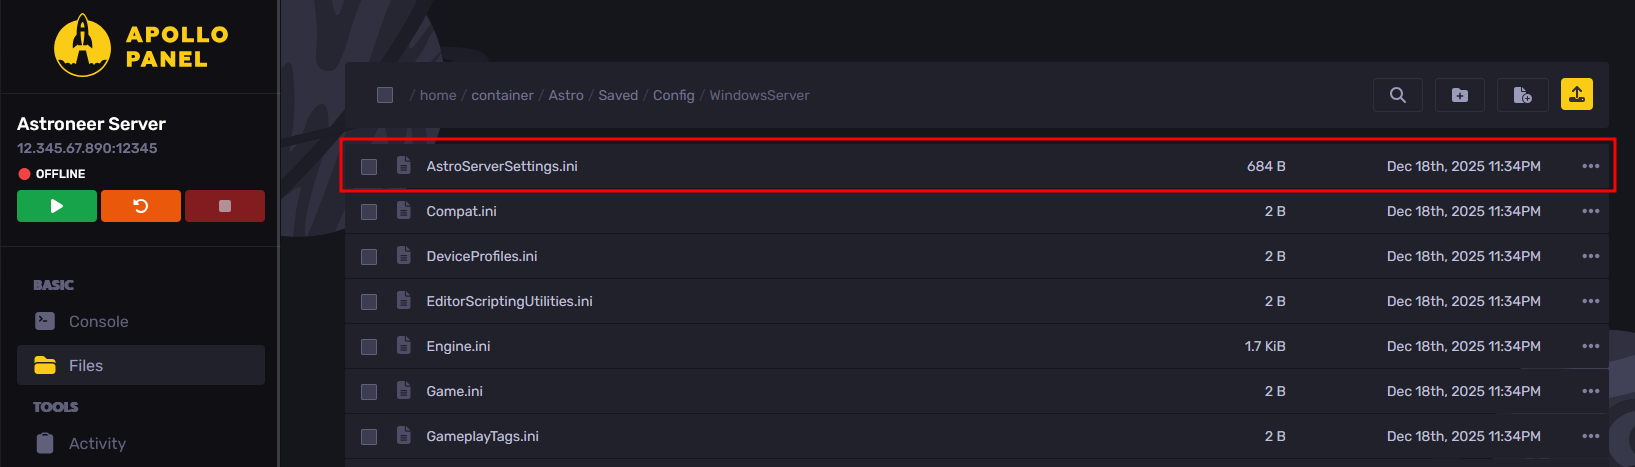Jump to the container breadcrumb folder

(x=502, y=95)
